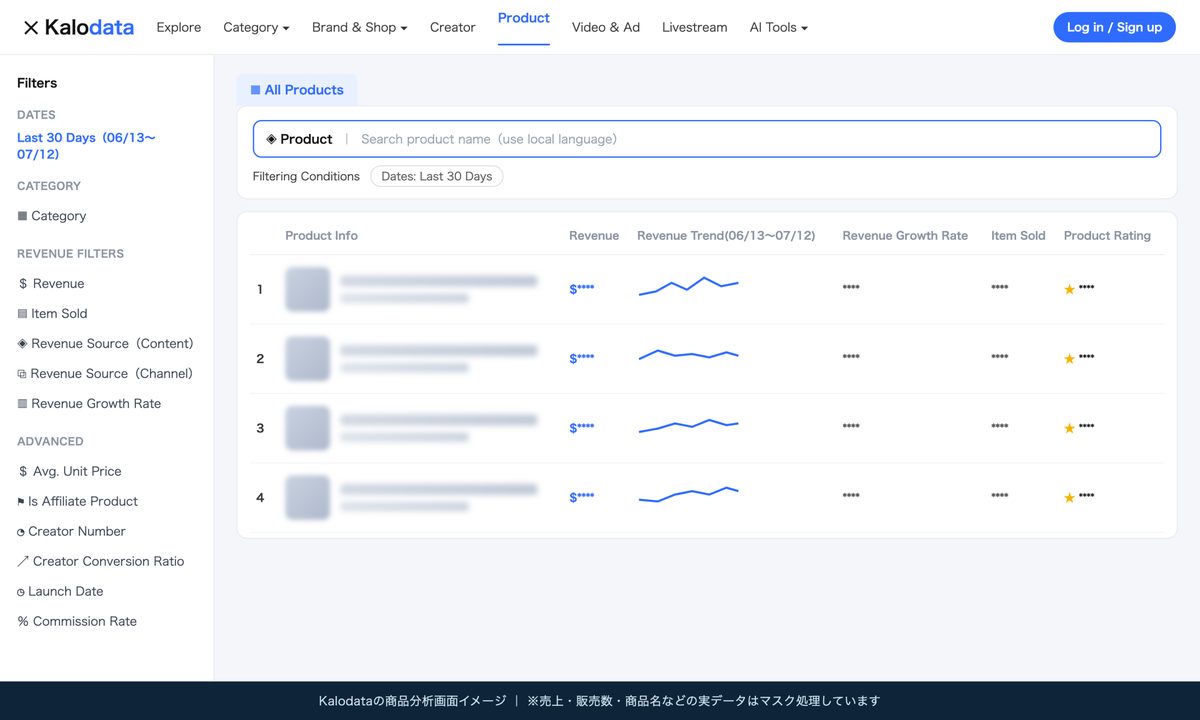Click the Revenue Trend(06/13~07/12) column header
Image resolution: width=1200 pixels, height=720 pixels.
pyautogui.click(x=726, y=236)
